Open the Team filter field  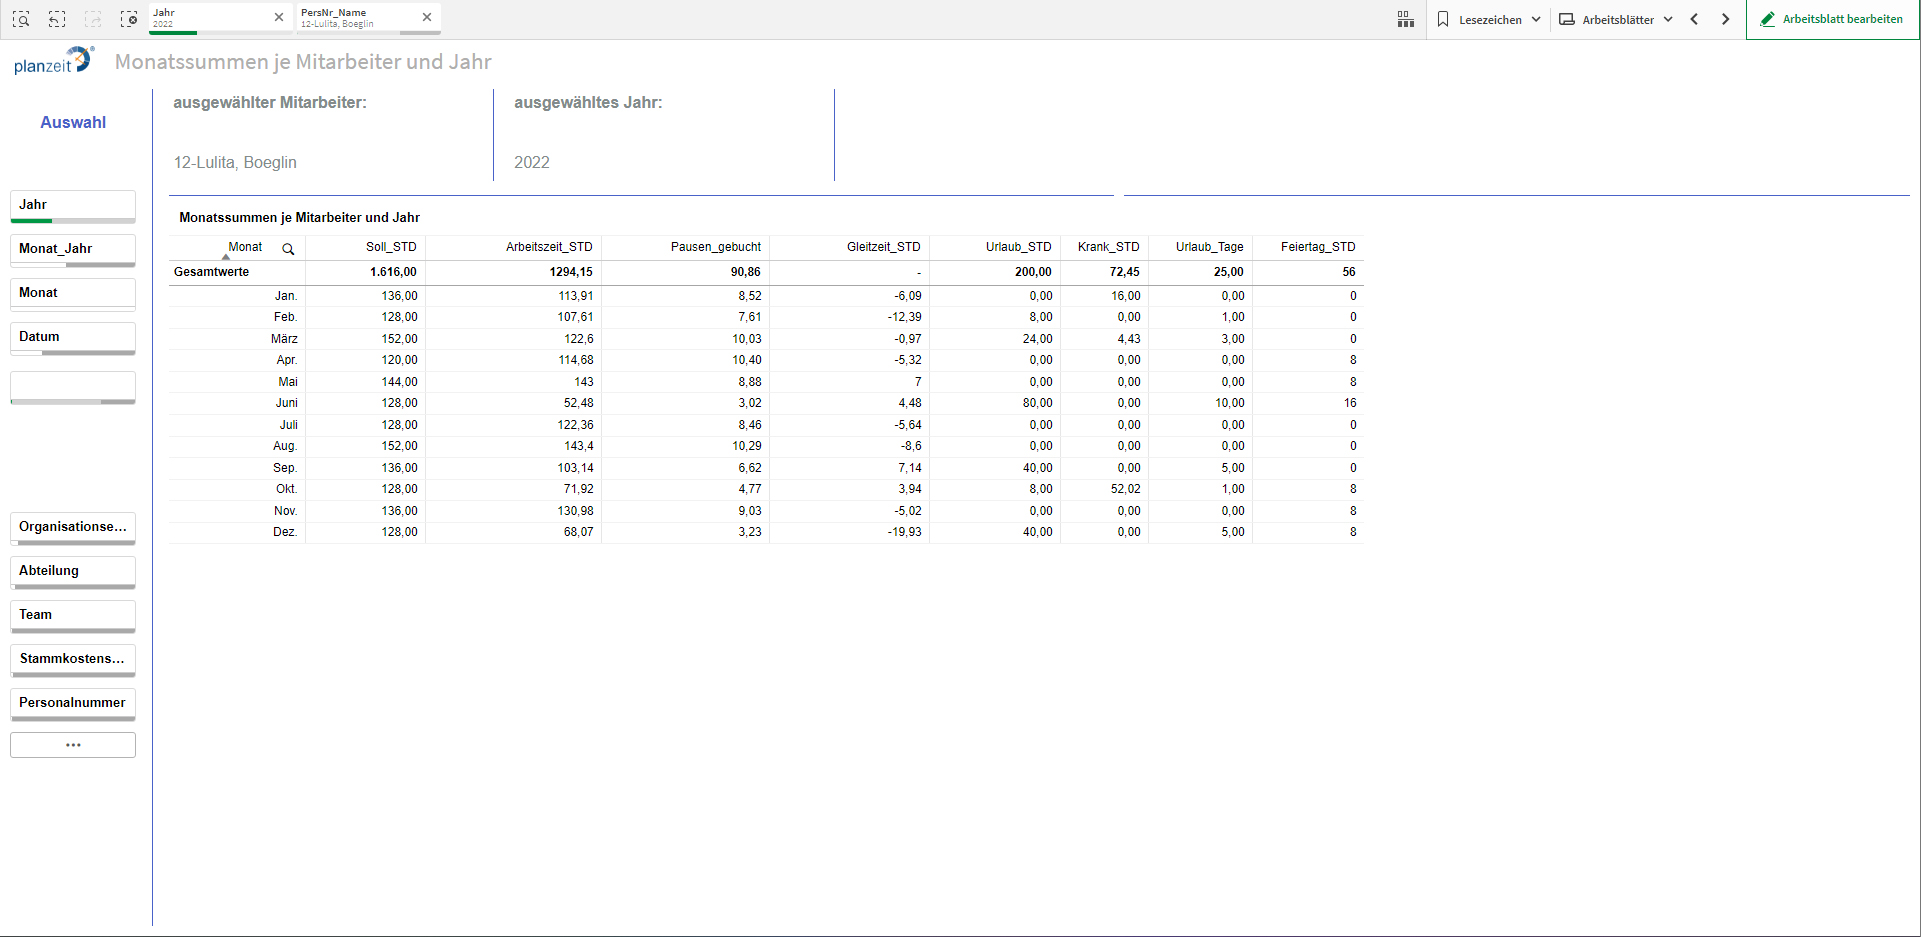pos(72,615)
